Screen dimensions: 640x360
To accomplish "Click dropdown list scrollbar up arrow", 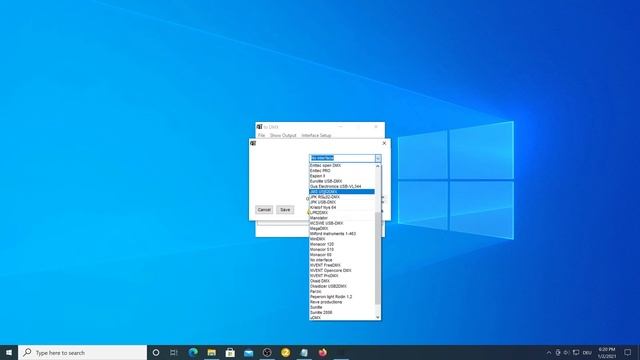I will pos(378,166).
